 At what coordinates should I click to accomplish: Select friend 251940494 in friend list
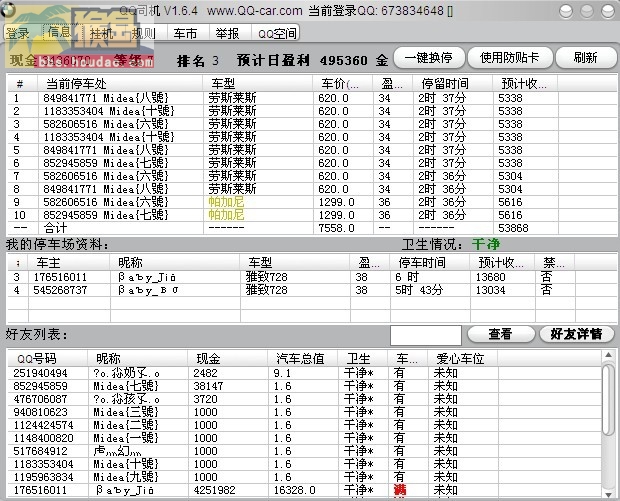click(304, 373)
